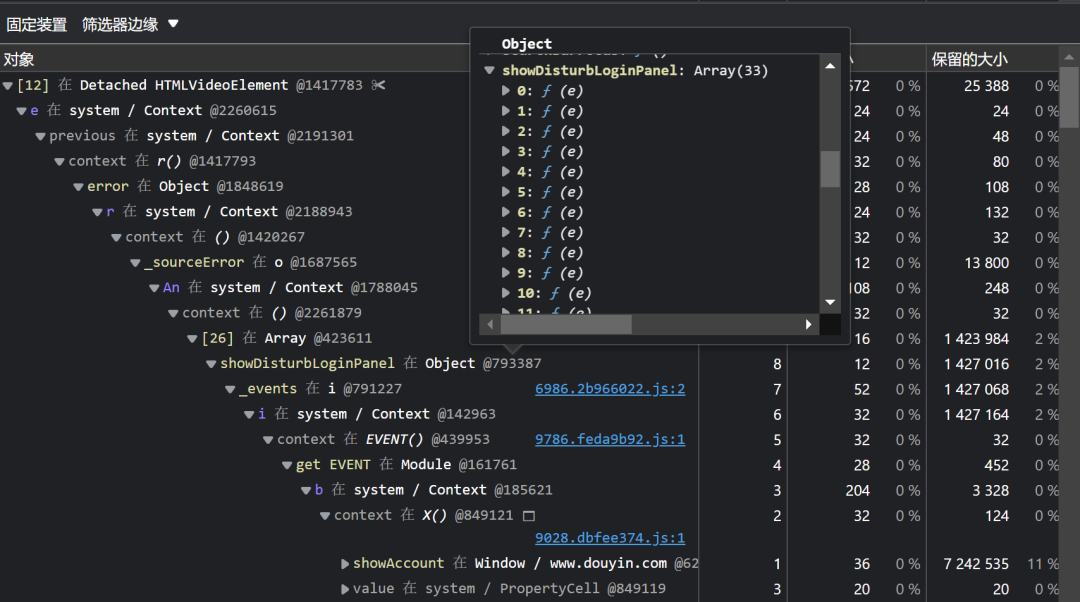
Task: Expand array item 1 in the Object popup
Action: pyautogui.click(x=506, y=111)
